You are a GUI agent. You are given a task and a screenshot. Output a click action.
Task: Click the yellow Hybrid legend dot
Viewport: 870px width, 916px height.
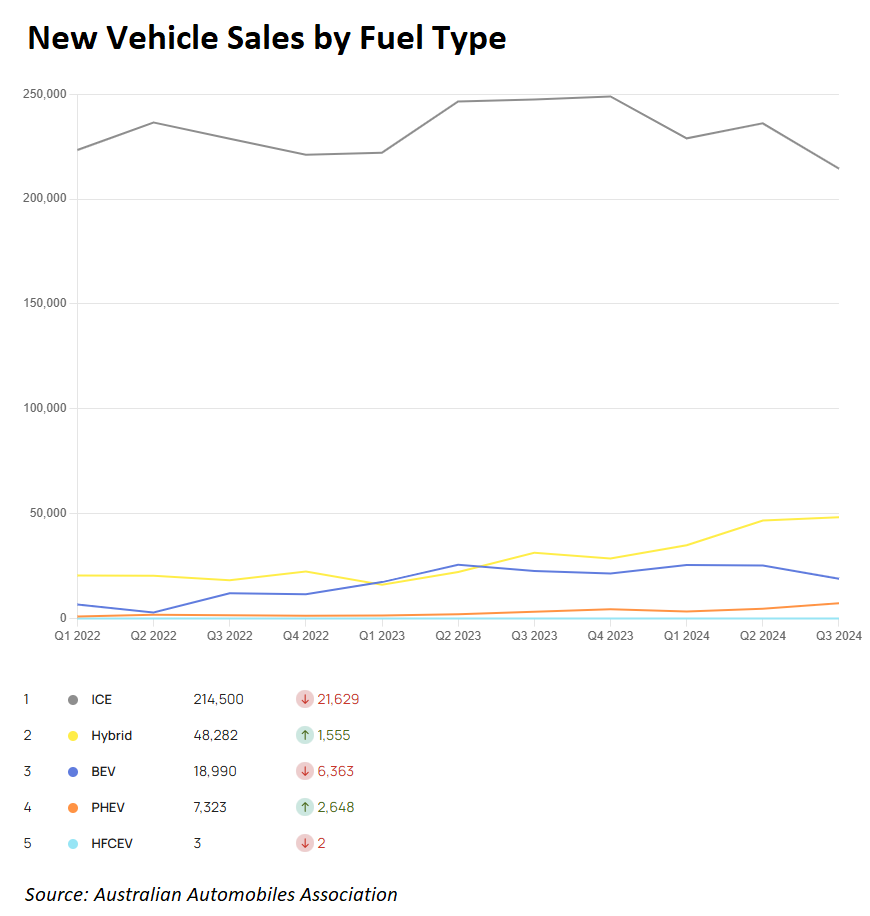(x=72, y=736)
